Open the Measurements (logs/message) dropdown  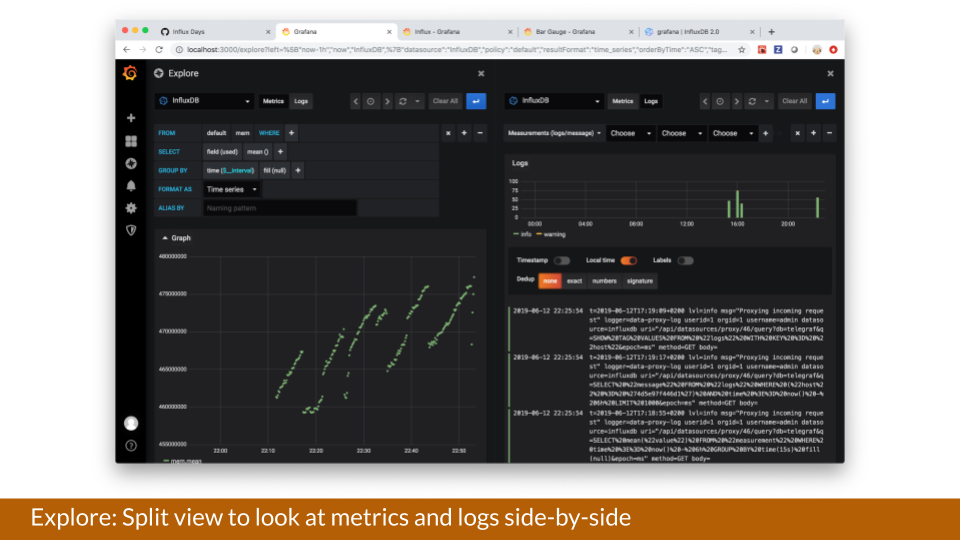[555, 133]
